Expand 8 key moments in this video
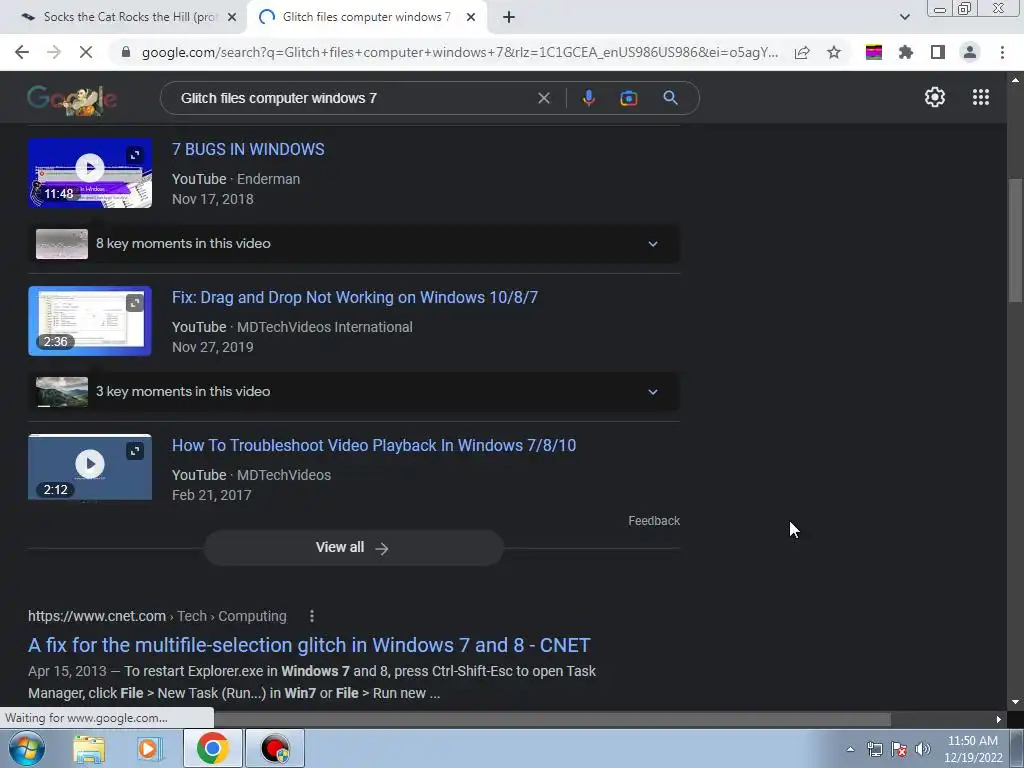Screen dimensions: 1024x768 (x=353, y=244)
